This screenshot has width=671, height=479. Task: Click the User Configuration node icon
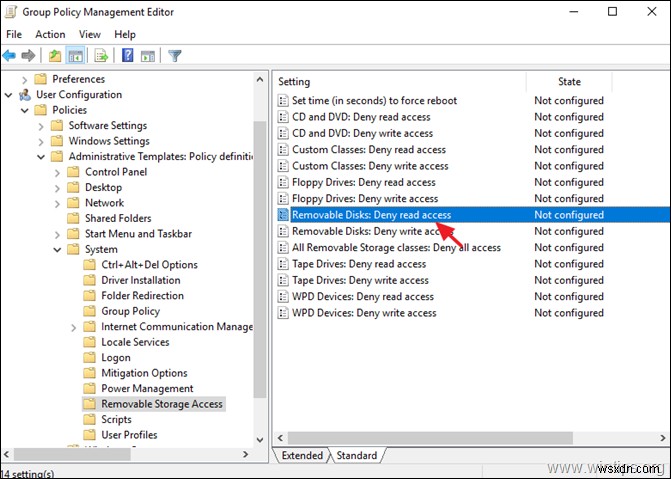tap(25, 95)
